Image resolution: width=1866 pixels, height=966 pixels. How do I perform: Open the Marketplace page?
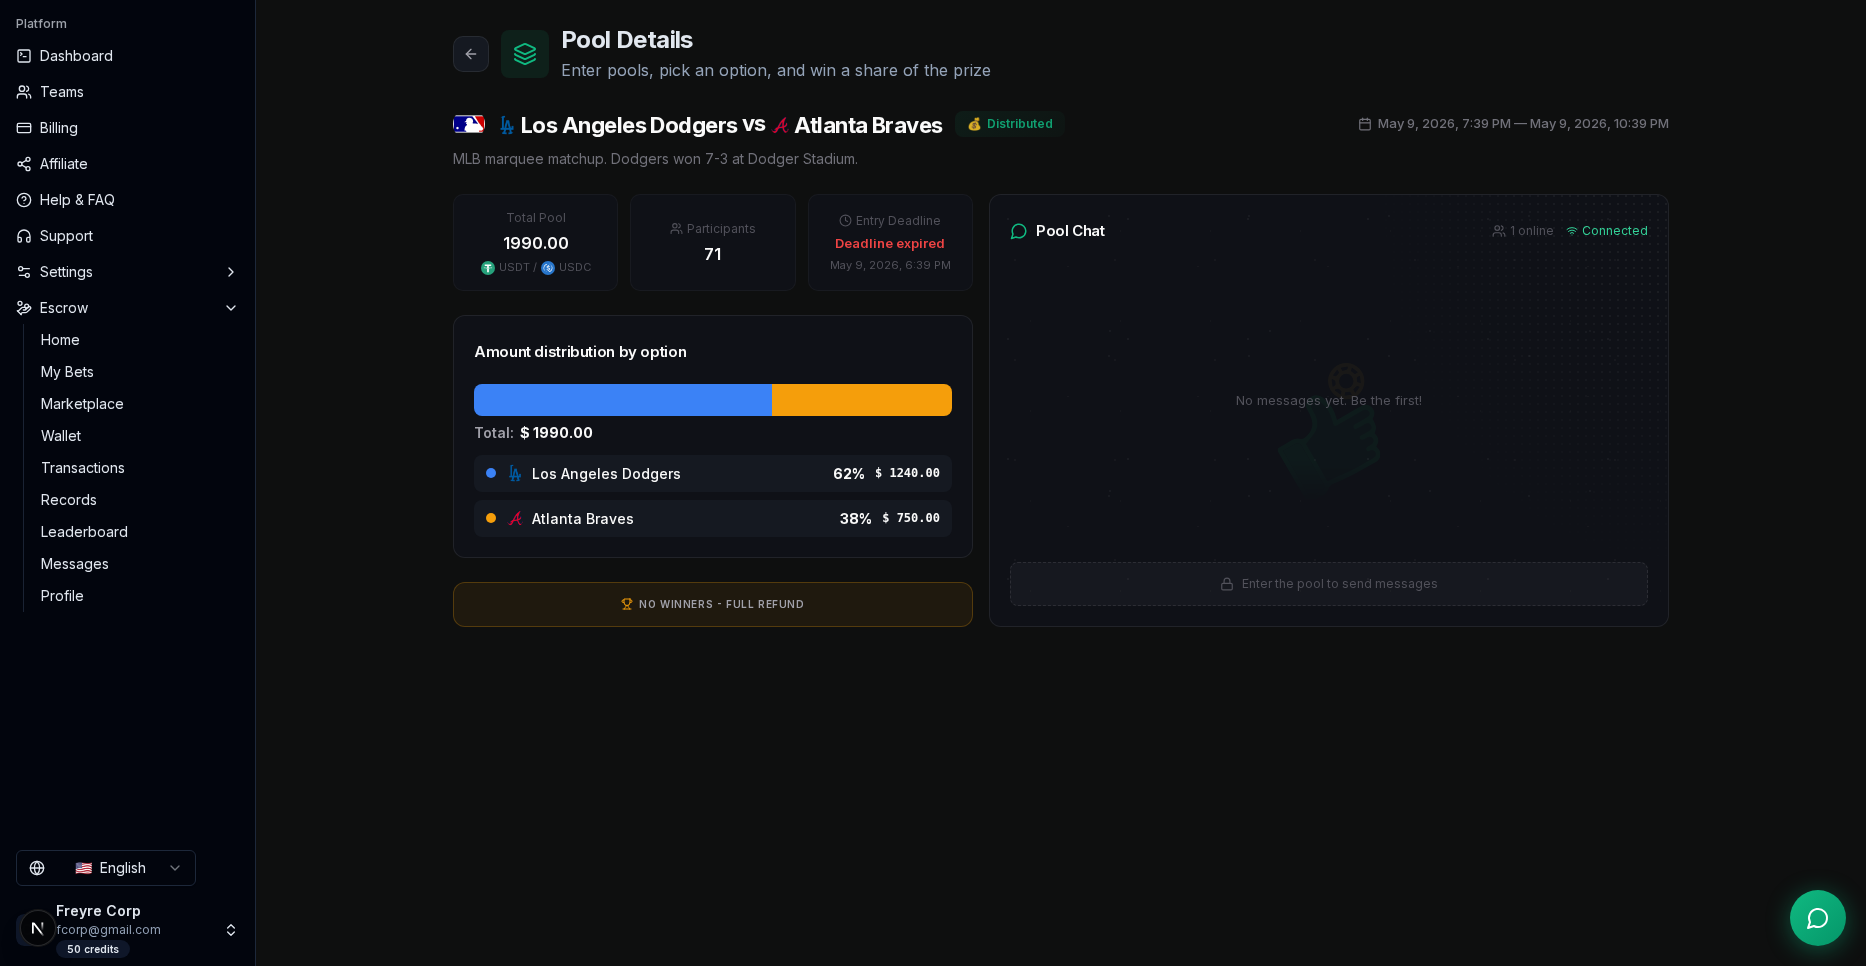(138, 404)
